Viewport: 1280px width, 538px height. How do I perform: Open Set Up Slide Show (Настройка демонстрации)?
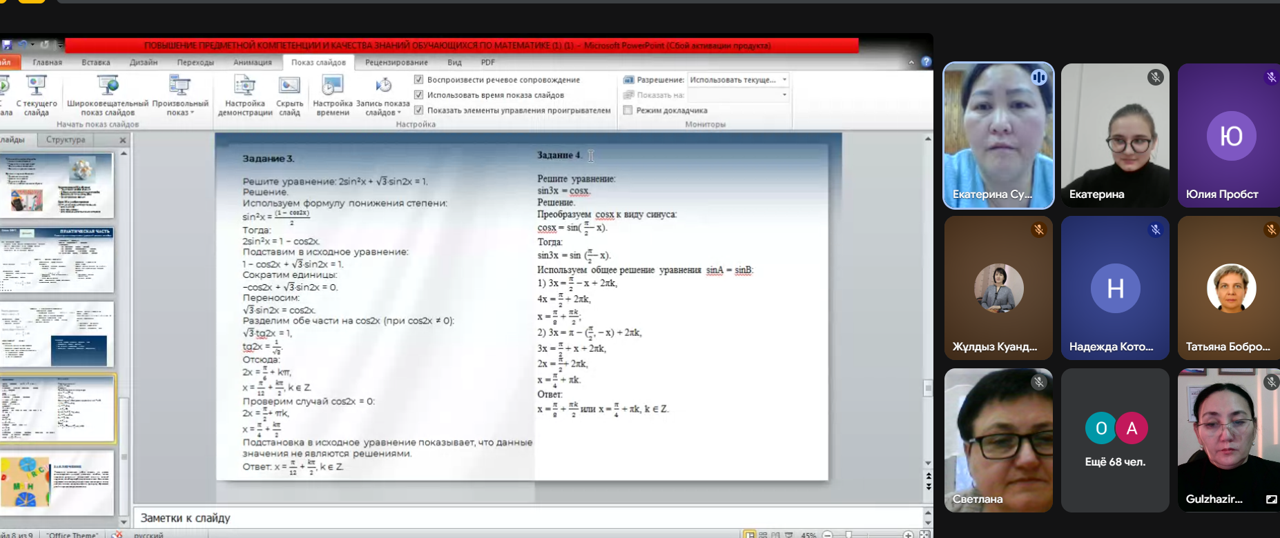tap(245, 93)
